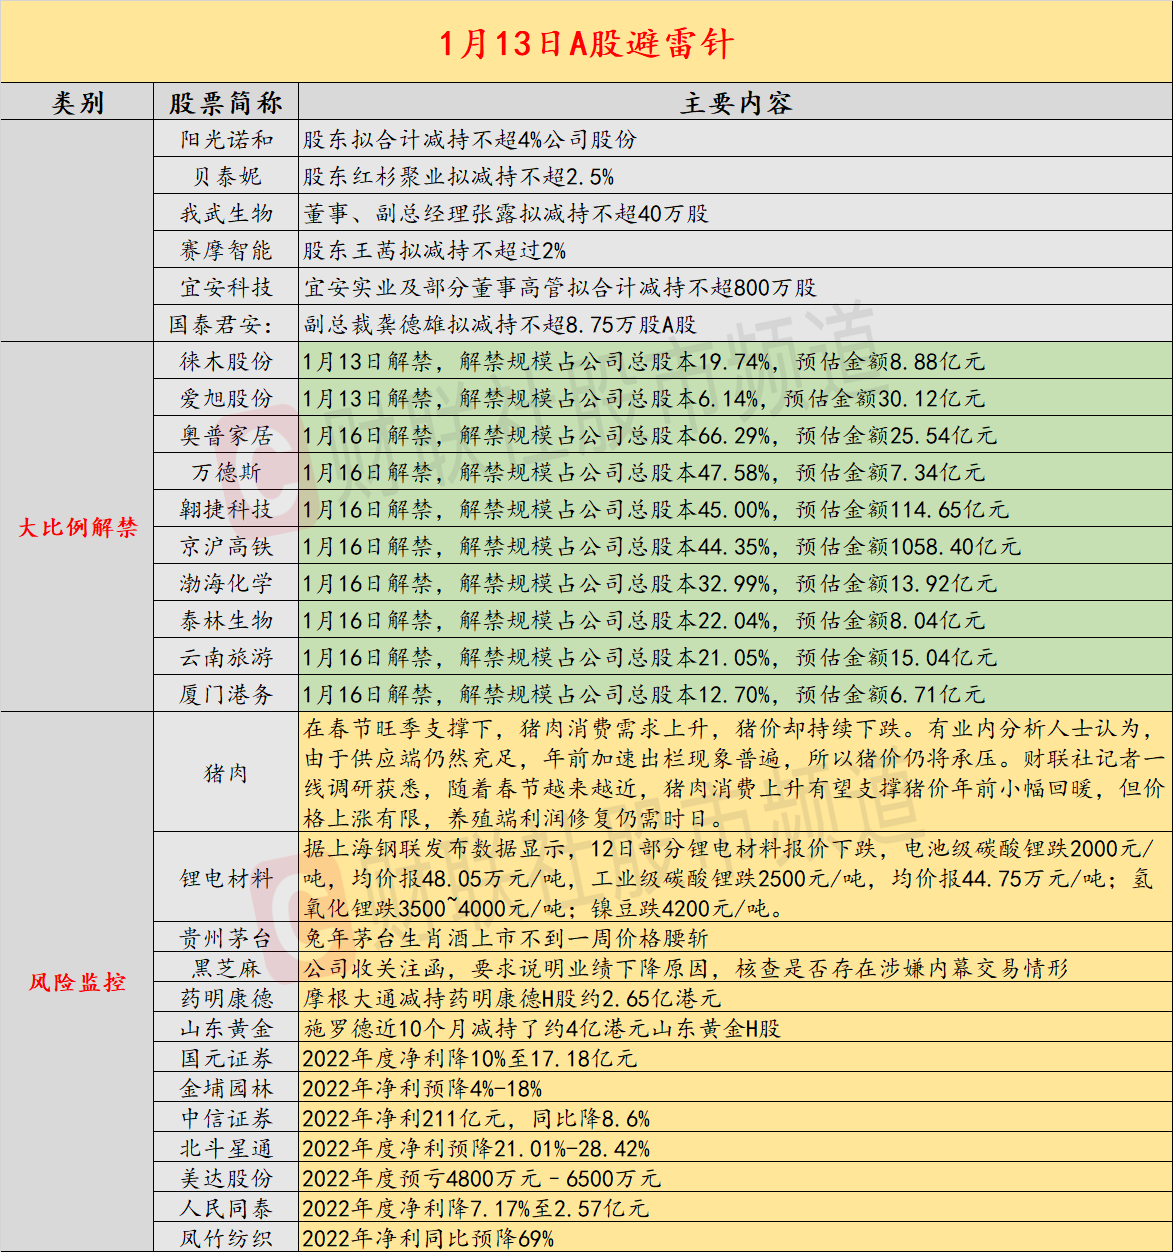Click the text 摩根大通减持药明康德H股约2.65亿港元
This screenshot has height=1252, width=1173.
pyautogui.click(x=512, y=998)
